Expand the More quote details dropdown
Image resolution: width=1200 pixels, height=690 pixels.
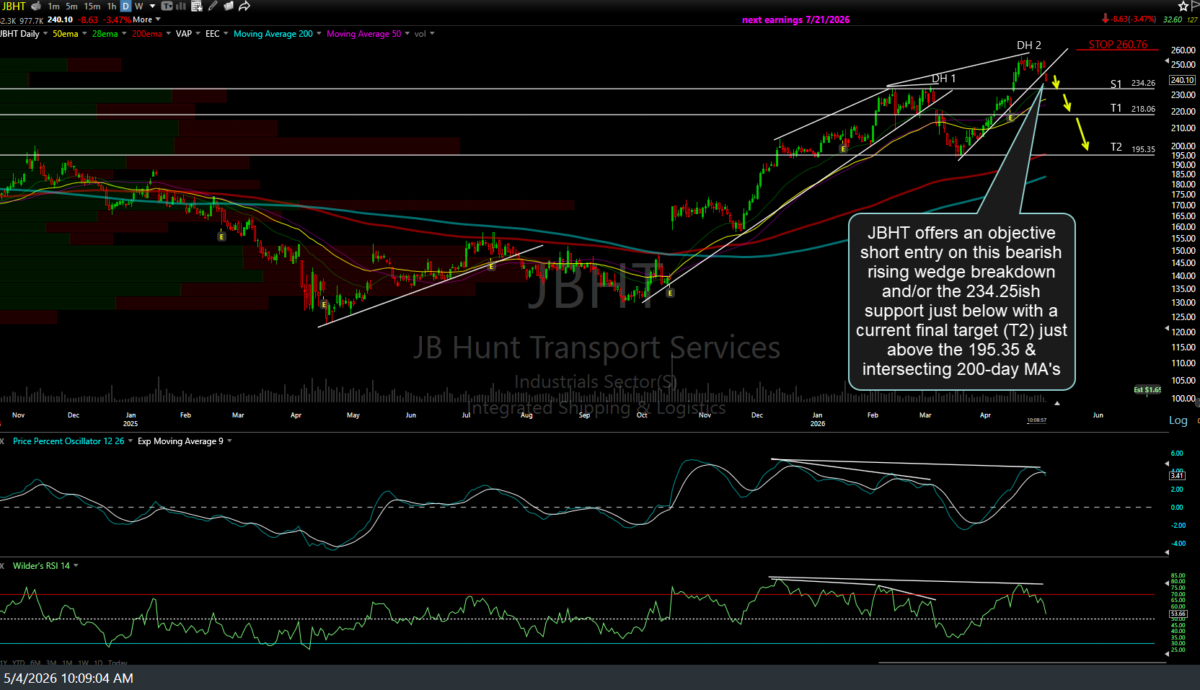pyautogui.click(x=146, y=20)
